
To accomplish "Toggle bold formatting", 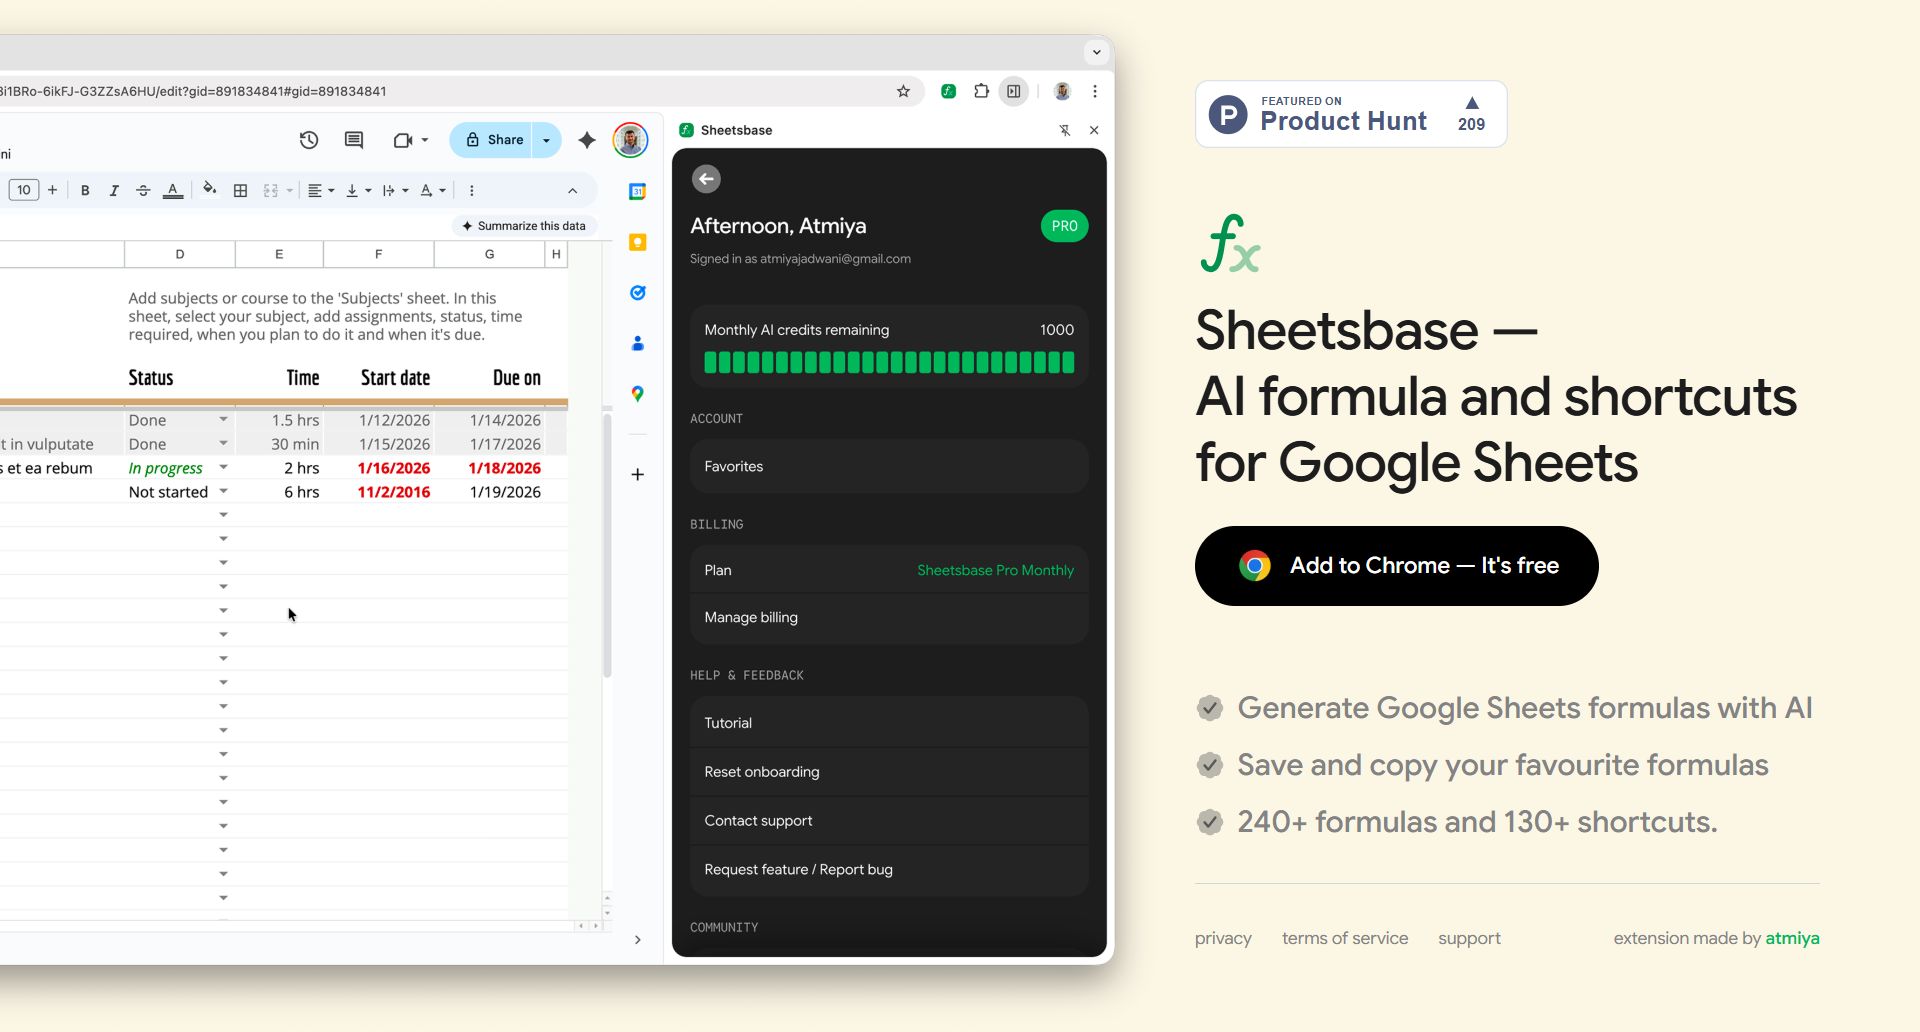I will [85, 190].
